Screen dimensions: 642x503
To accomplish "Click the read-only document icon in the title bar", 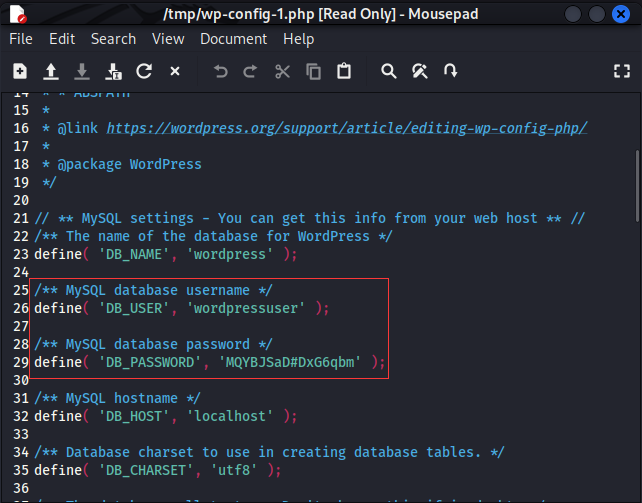I will (x=18, y=14).
